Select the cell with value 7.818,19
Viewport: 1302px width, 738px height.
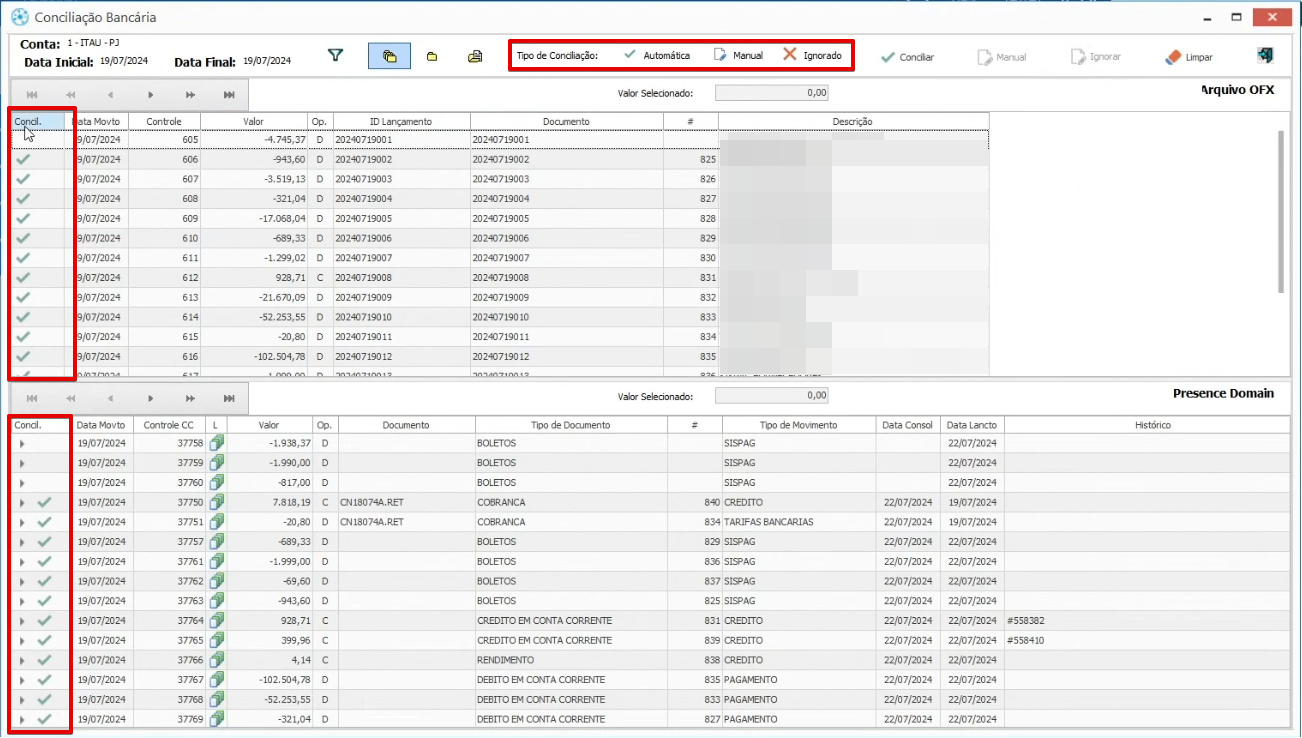pyautogui.click(x=270, y=502)
